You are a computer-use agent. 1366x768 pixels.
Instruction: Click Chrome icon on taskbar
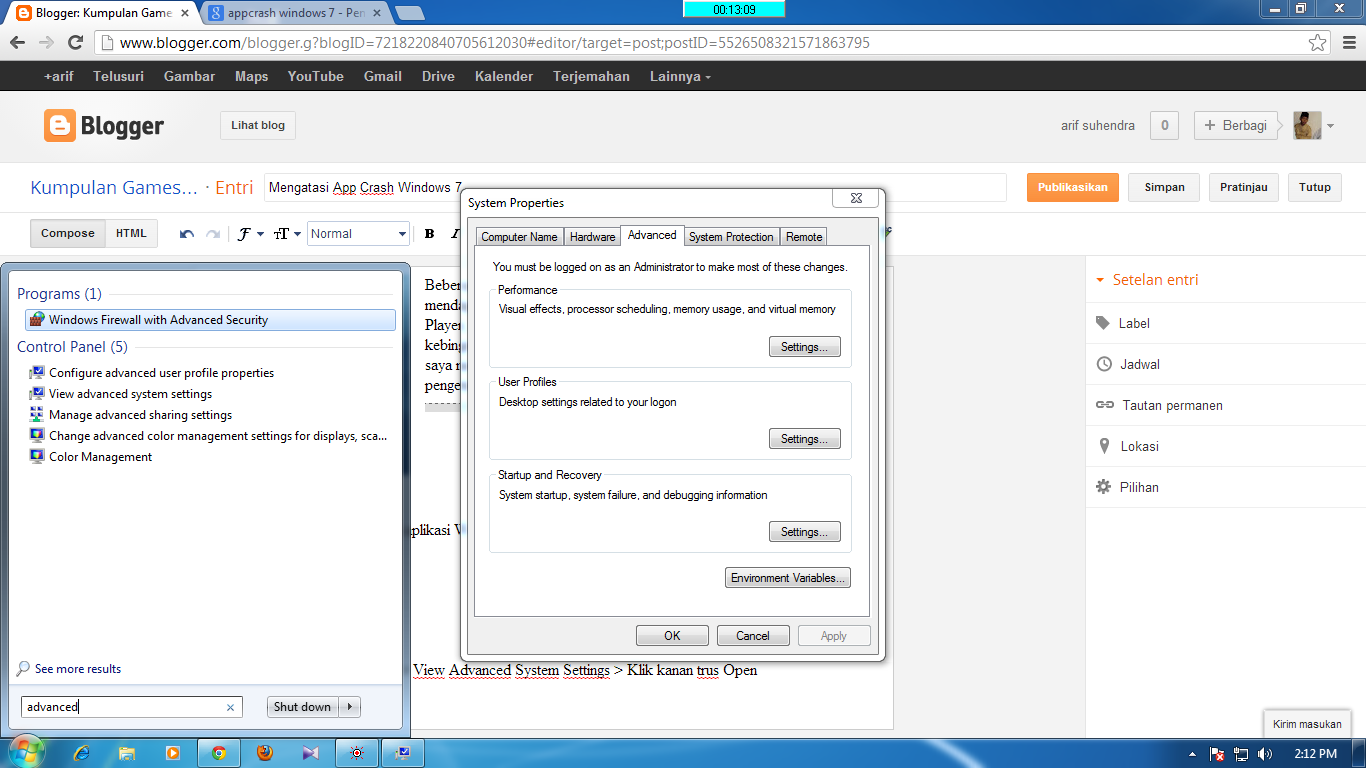[219, 753]
